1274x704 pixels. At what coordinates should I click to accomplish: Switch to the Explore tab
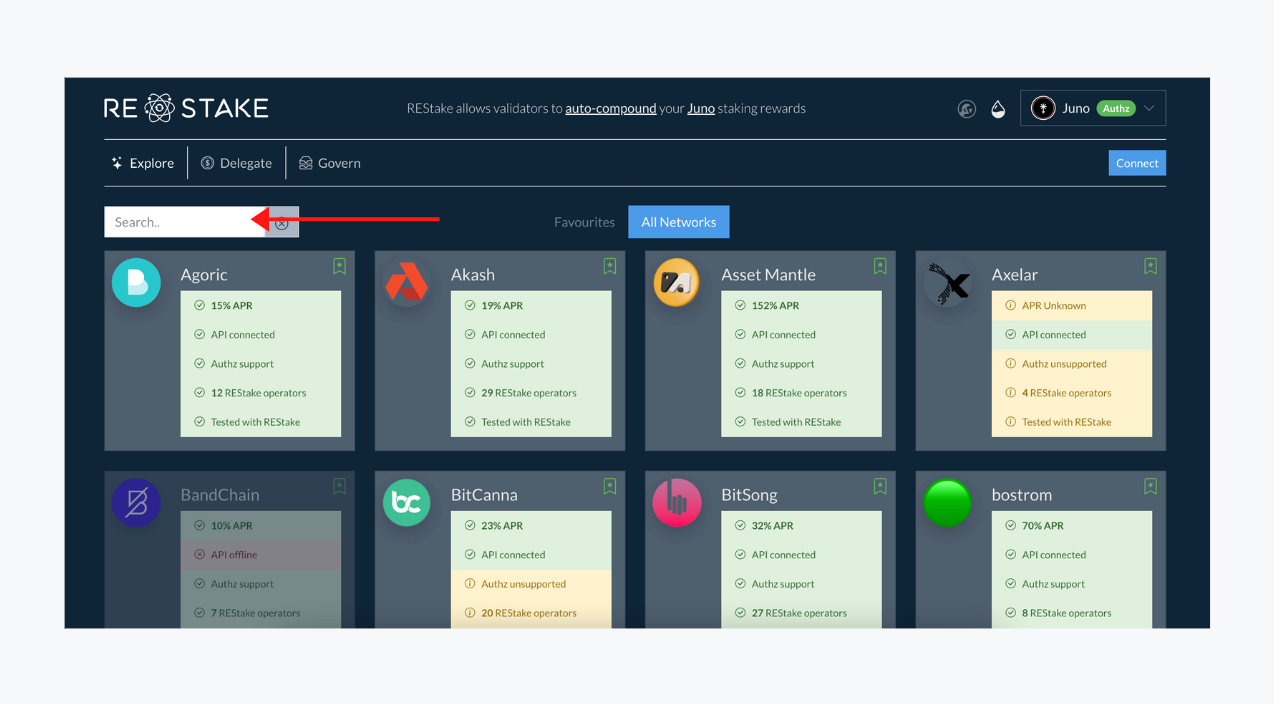[x=143, y=163]
